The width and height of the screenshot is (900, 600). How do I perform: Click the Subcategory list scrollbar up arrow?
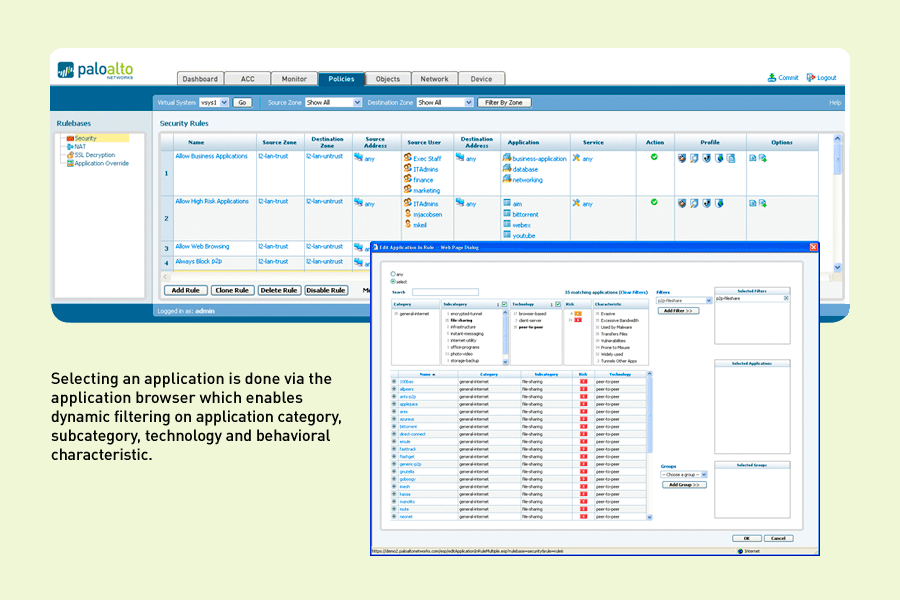(505, 313)
